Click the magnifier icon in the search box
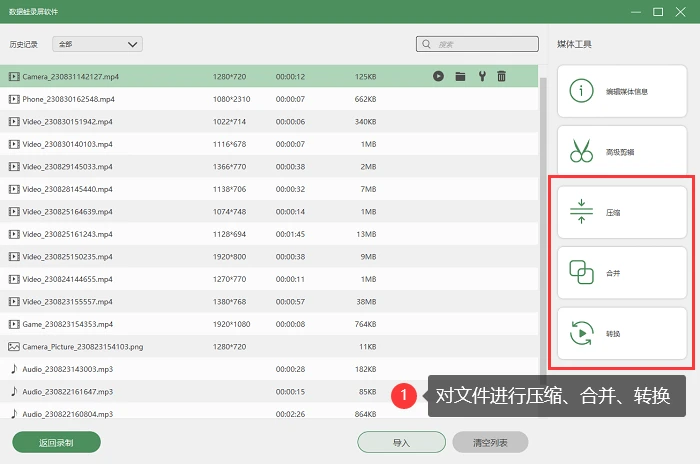 coord(426,44)
